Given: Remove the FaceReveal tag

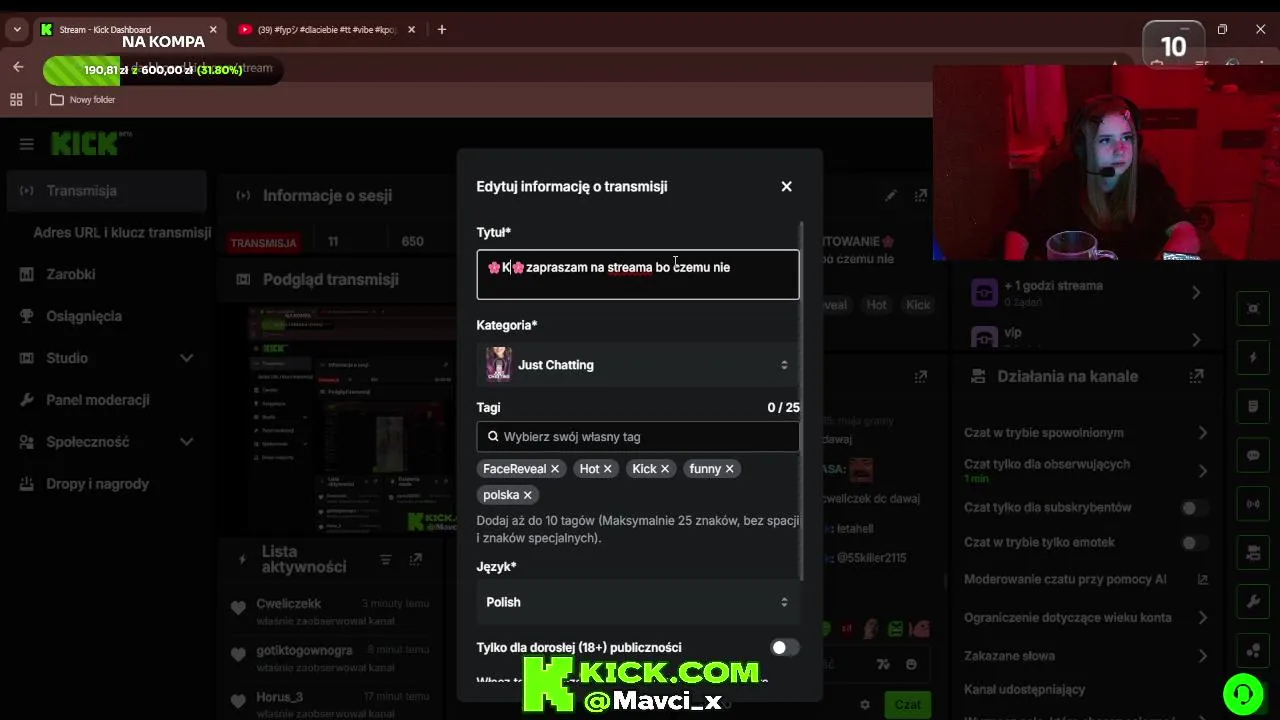Looking at the screenshot, I should point(555,469).
